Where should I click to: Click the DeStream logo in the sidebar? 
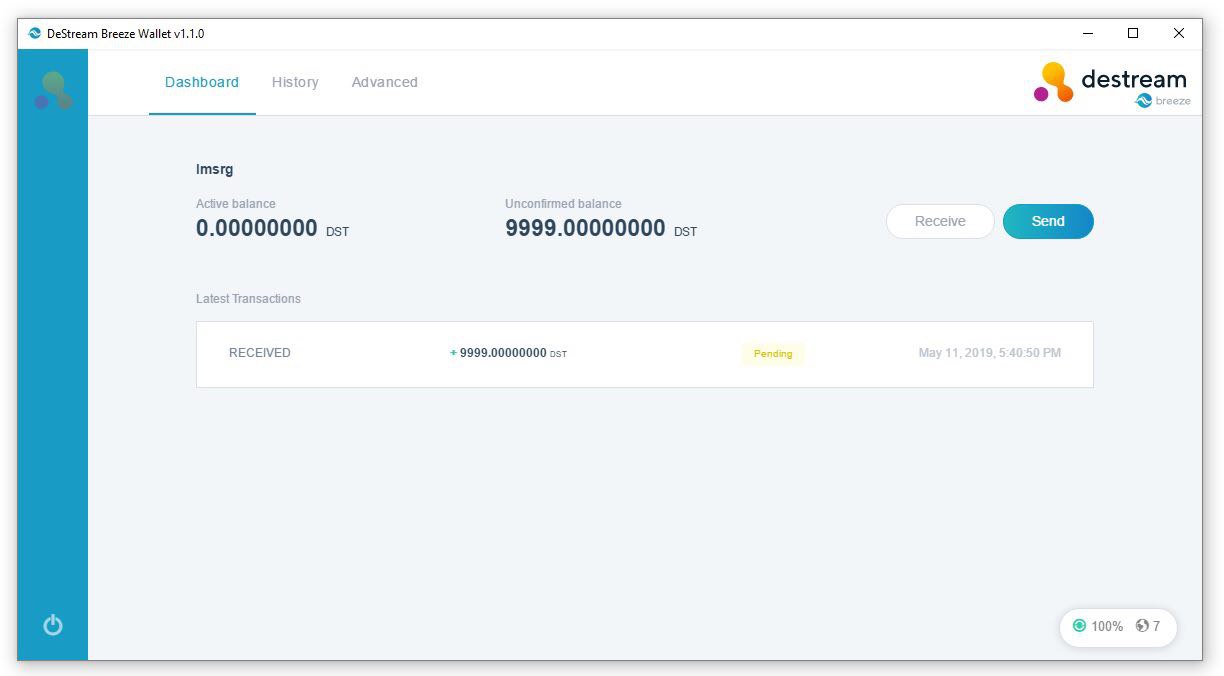coord(53,90)
